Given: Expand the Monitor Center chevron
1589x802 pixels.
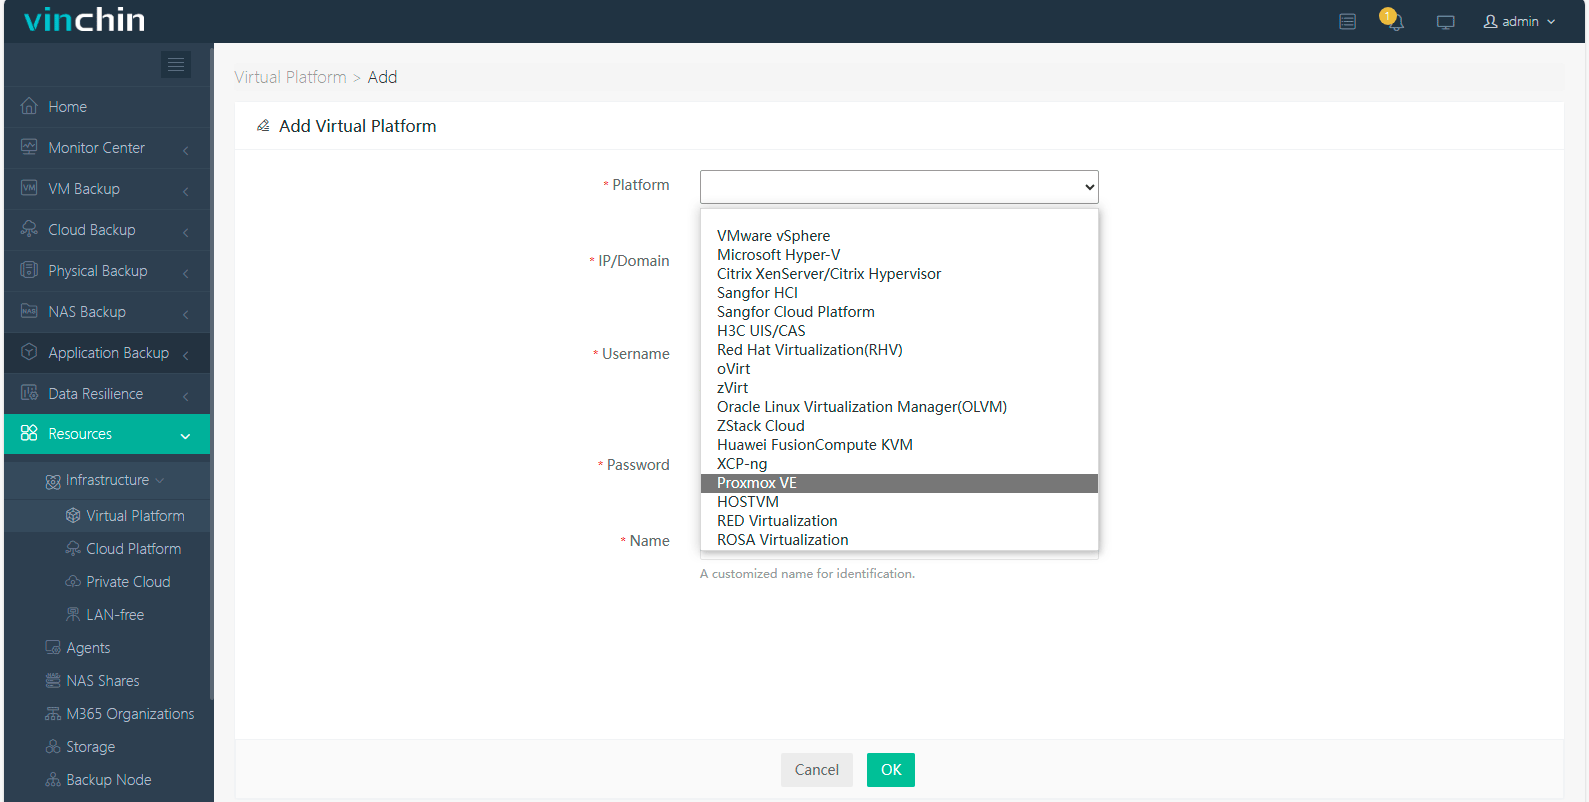Looking at the screenshot, I should [x=186, y=150].
